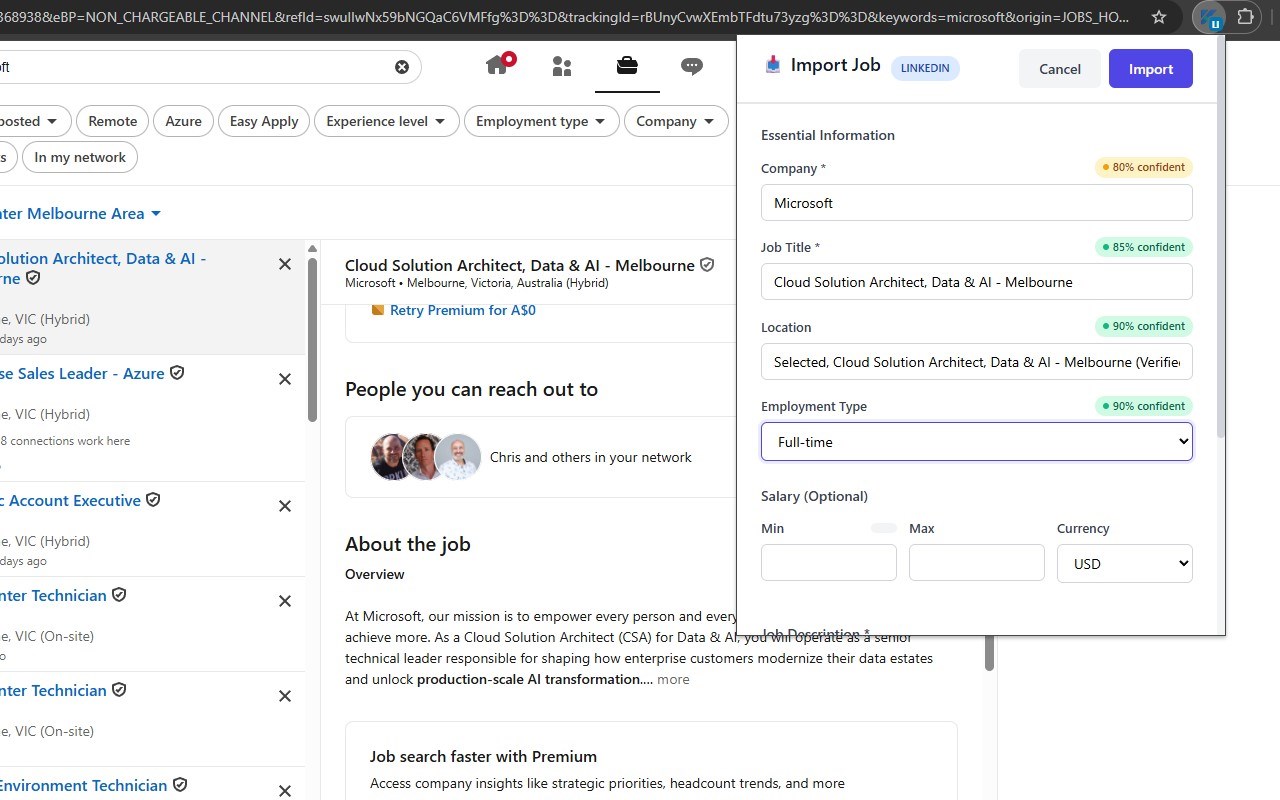Click the job detail title heading

point(520,265)
